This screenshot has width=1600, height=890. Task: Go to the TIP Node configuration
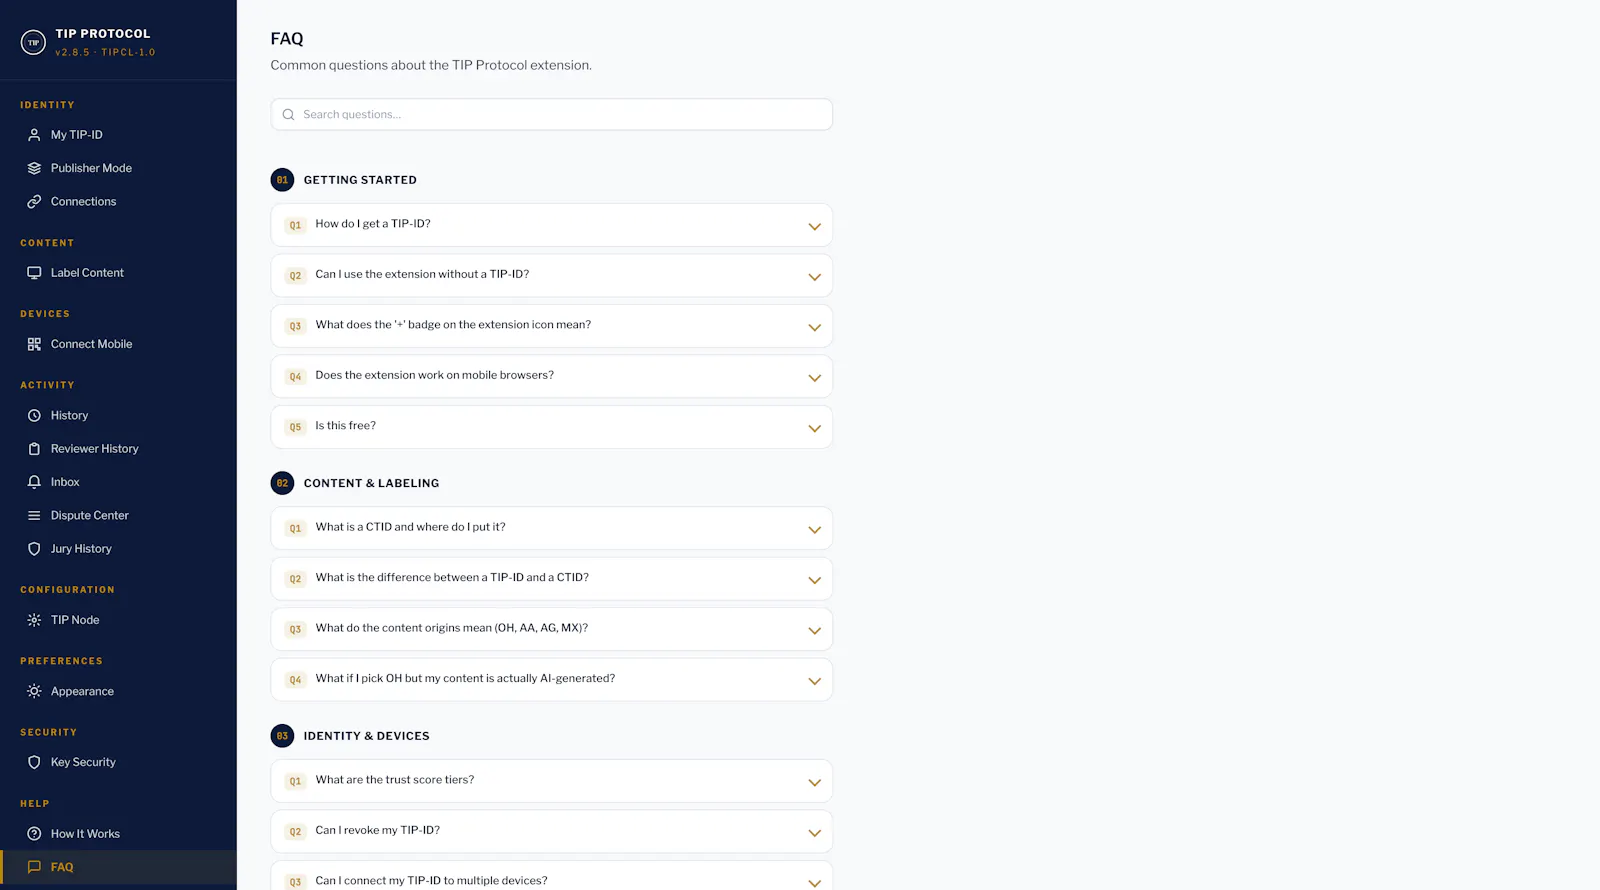[118, 620]
